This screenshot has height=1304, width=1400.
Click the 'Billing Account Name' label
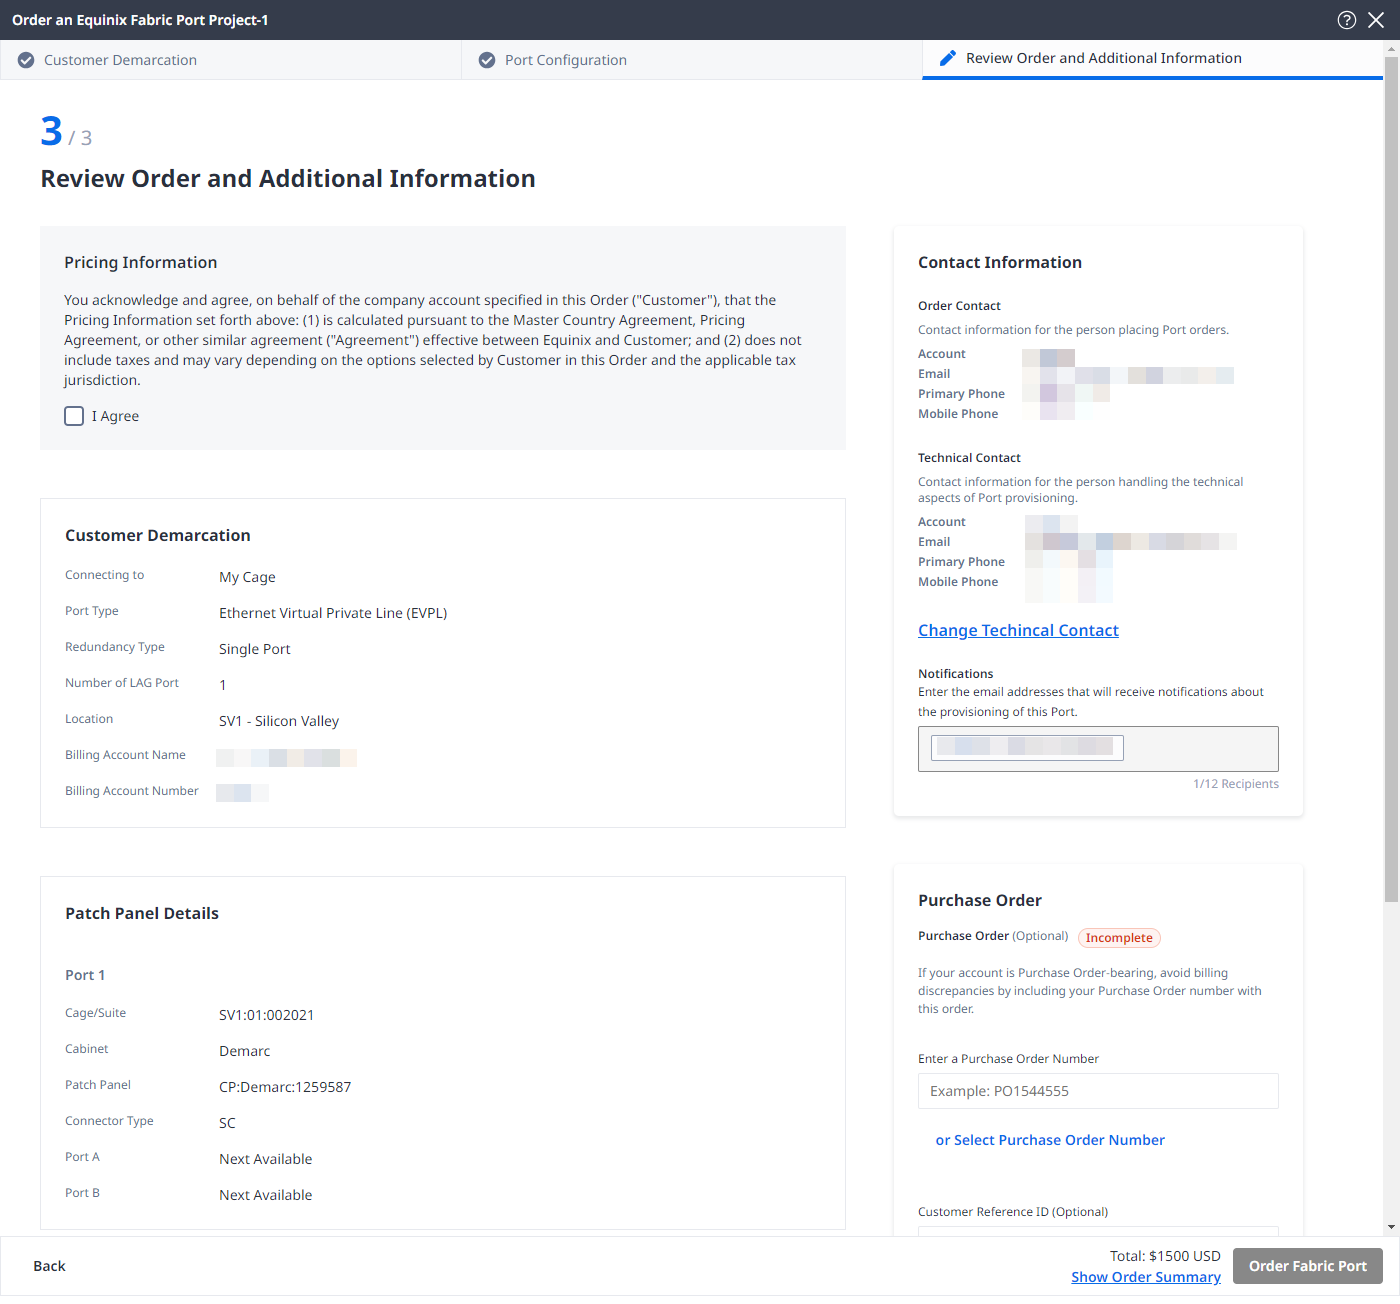point(125,755)
